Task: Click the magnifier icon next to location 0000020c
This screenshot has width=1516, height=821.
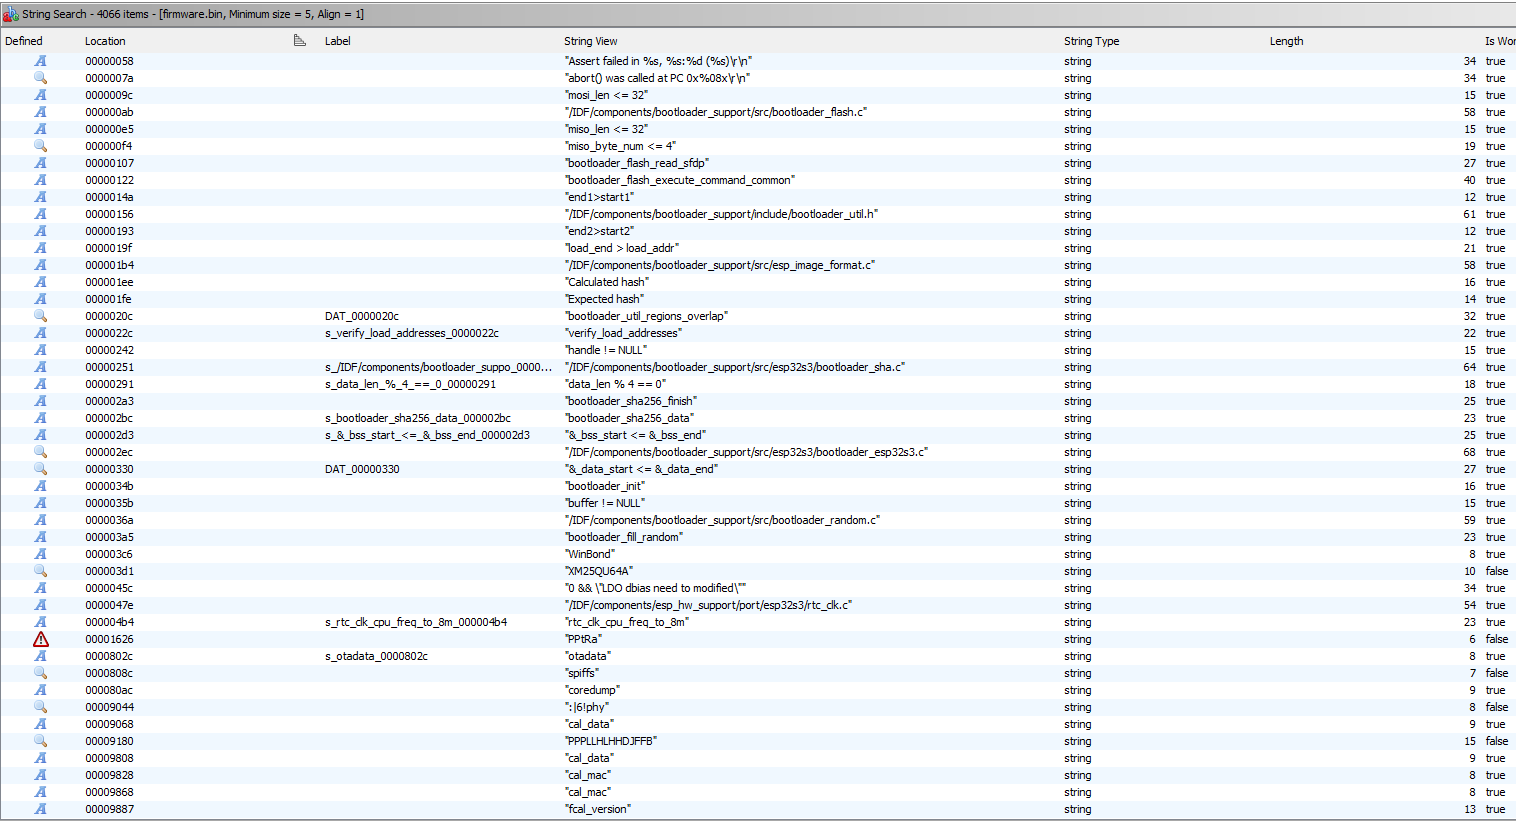Action: pos(40,316)
